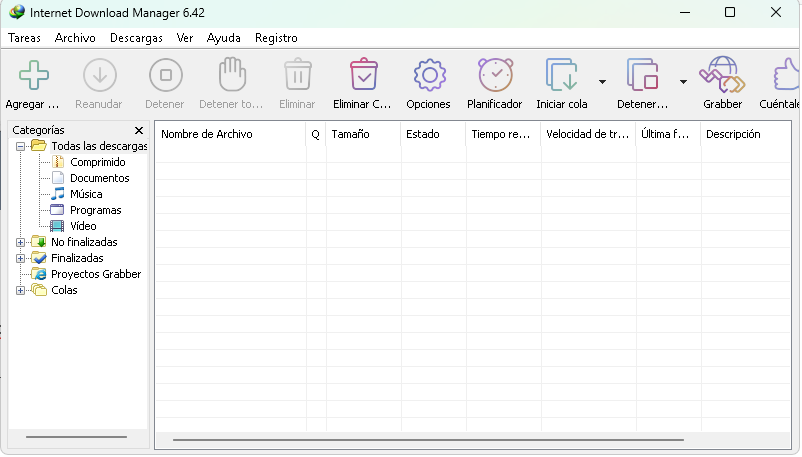Click the Eliminar Completadas icon
Screen dimensions: 802x457
pyautogui.click(x=363, y=76)
